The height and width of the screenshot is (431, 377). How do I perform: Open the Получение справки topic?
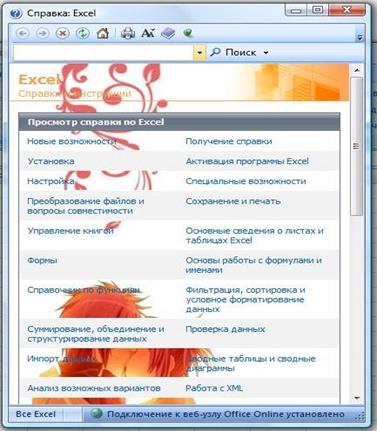tap(229, 141)
